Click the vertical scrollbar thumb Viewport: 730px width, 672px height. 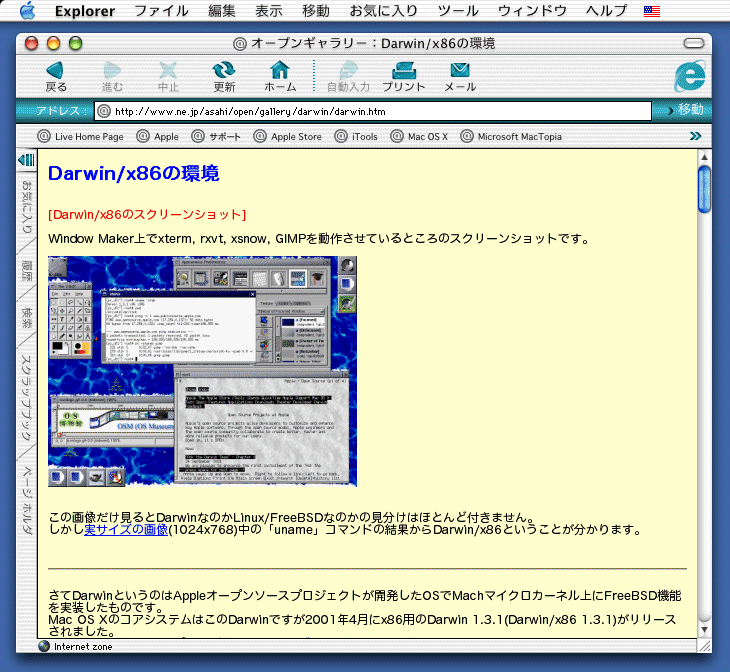(x=704, y=189)
